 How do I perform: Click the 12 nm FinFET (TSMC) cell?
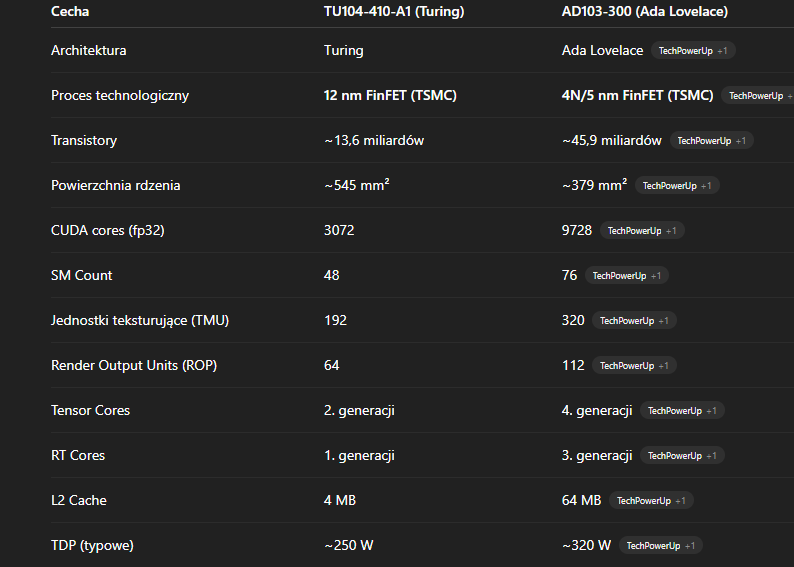397,96
